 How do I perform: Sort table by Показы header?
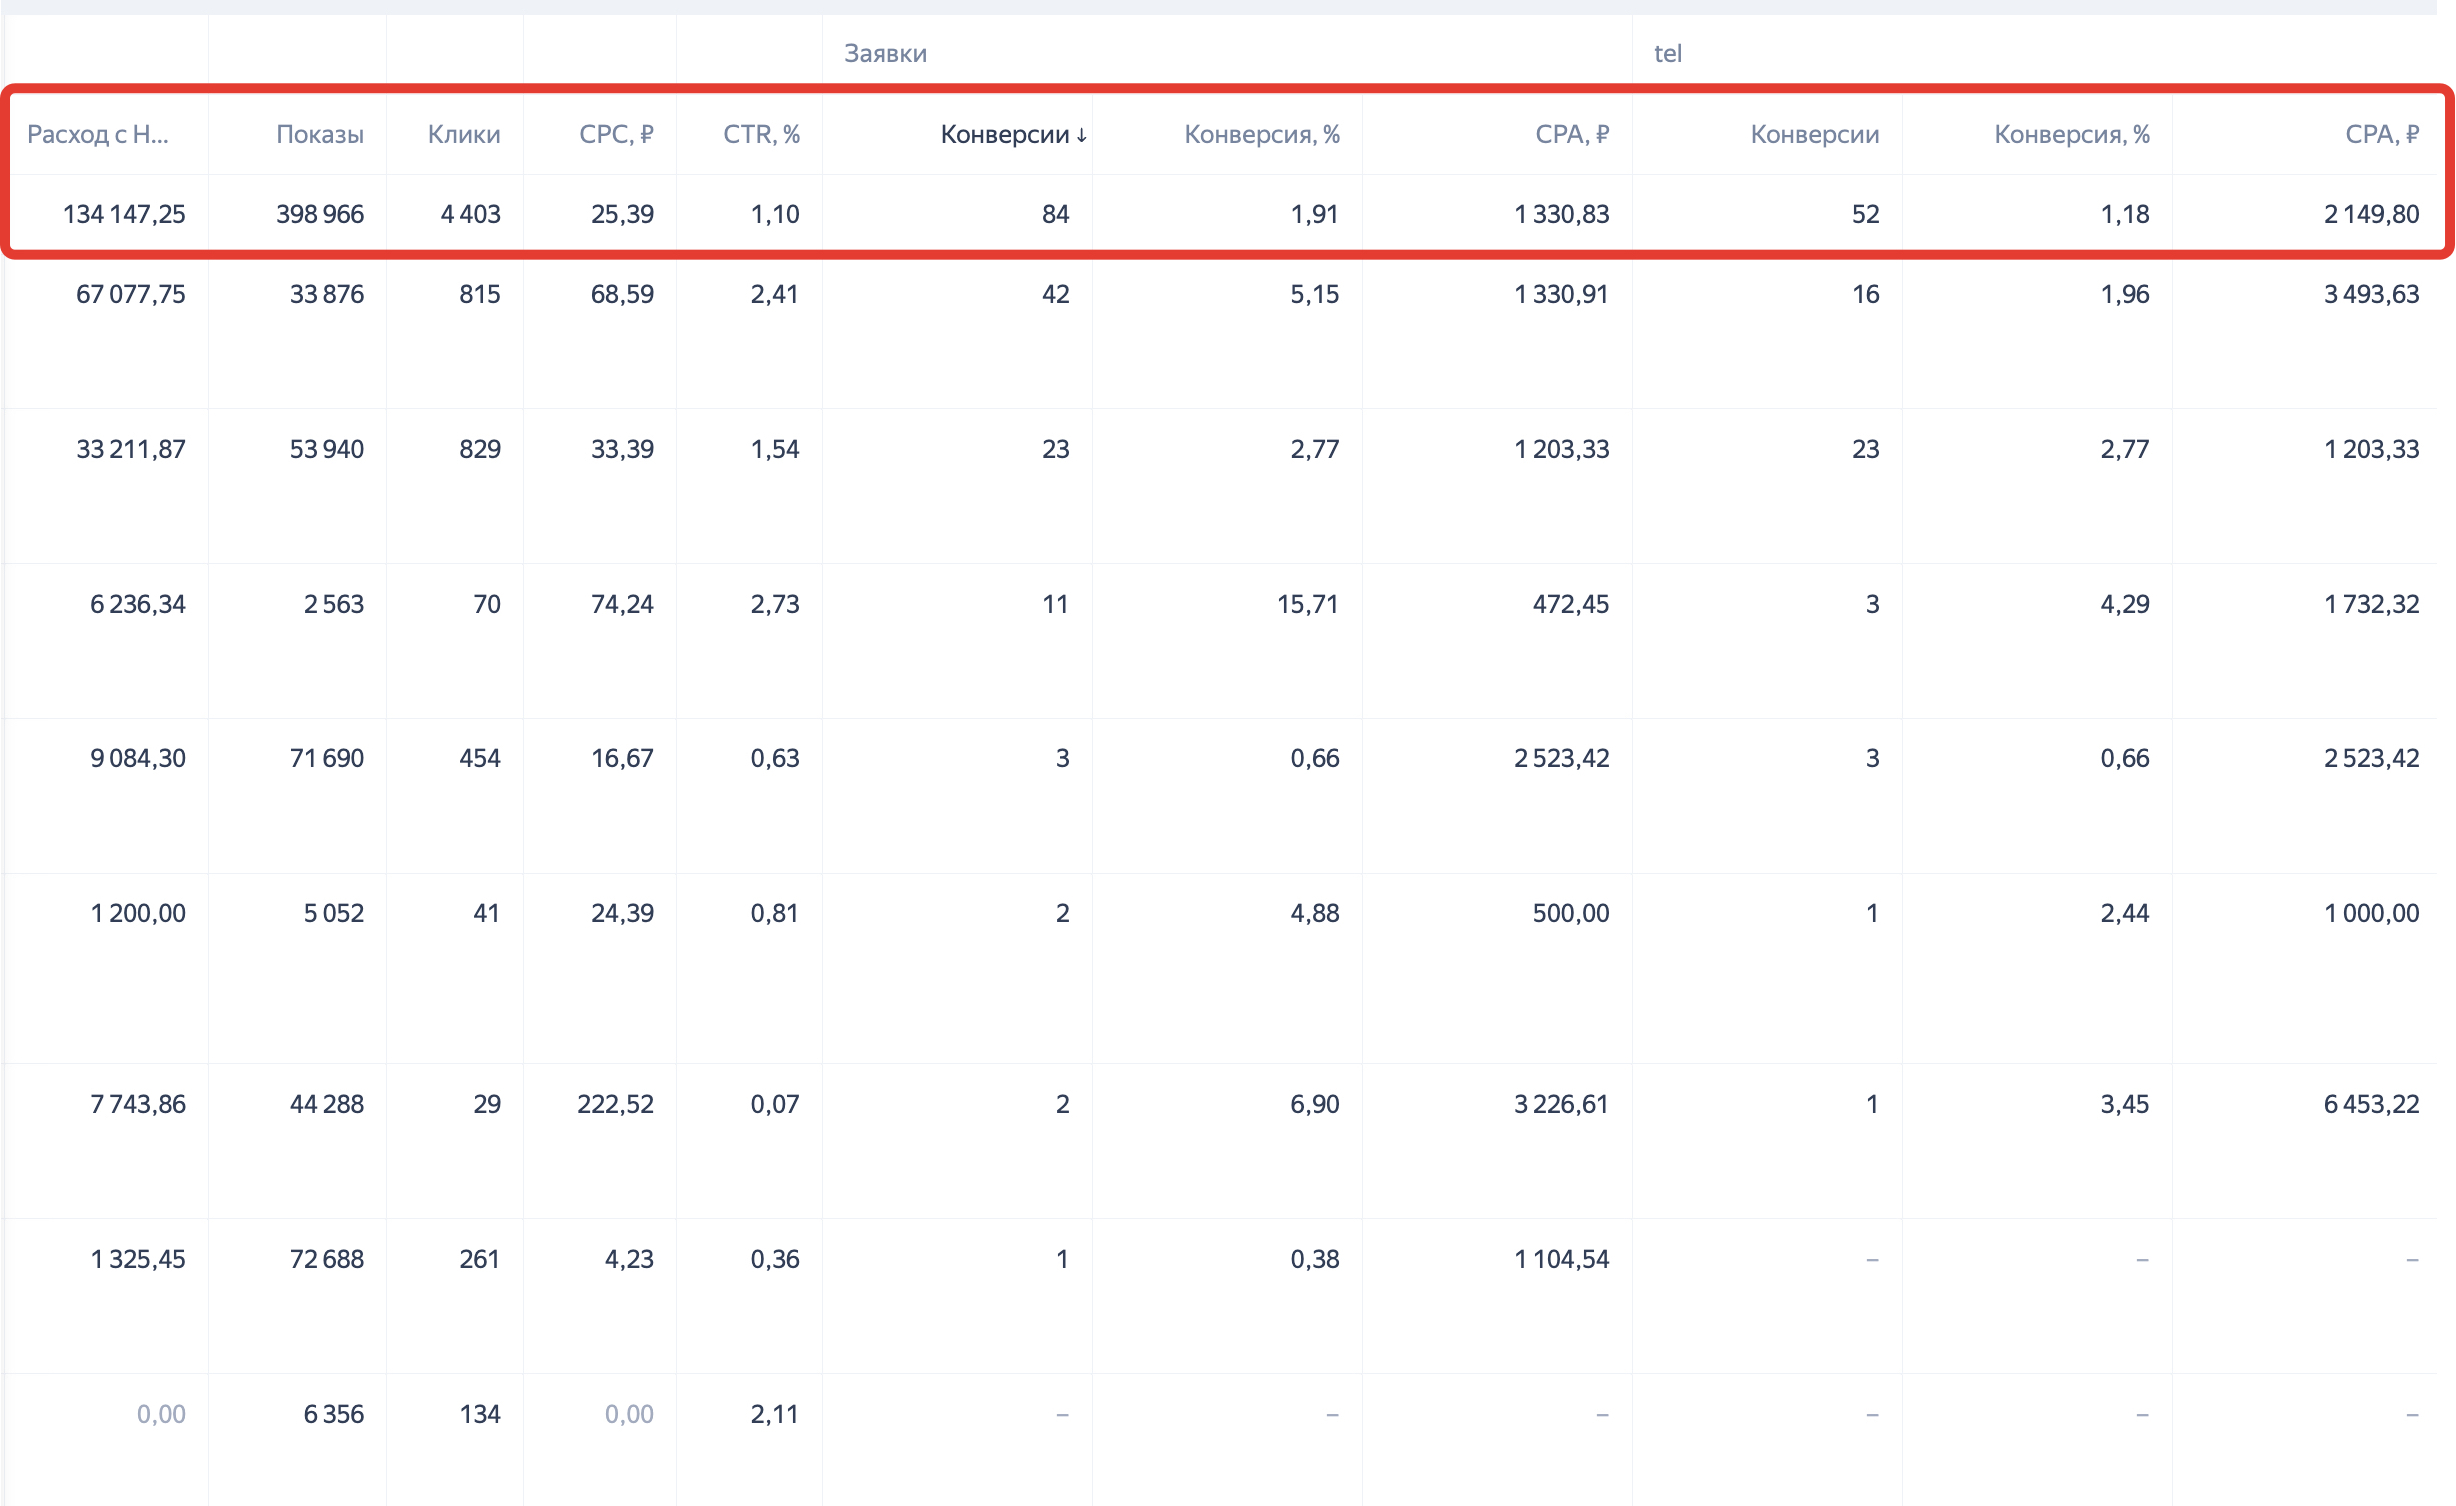coord(319,134)
